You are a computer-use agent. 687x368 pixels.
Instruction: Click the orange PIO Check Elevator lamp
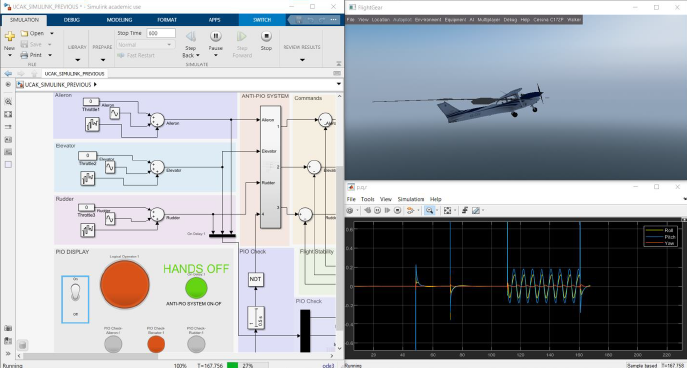point(156,344)
